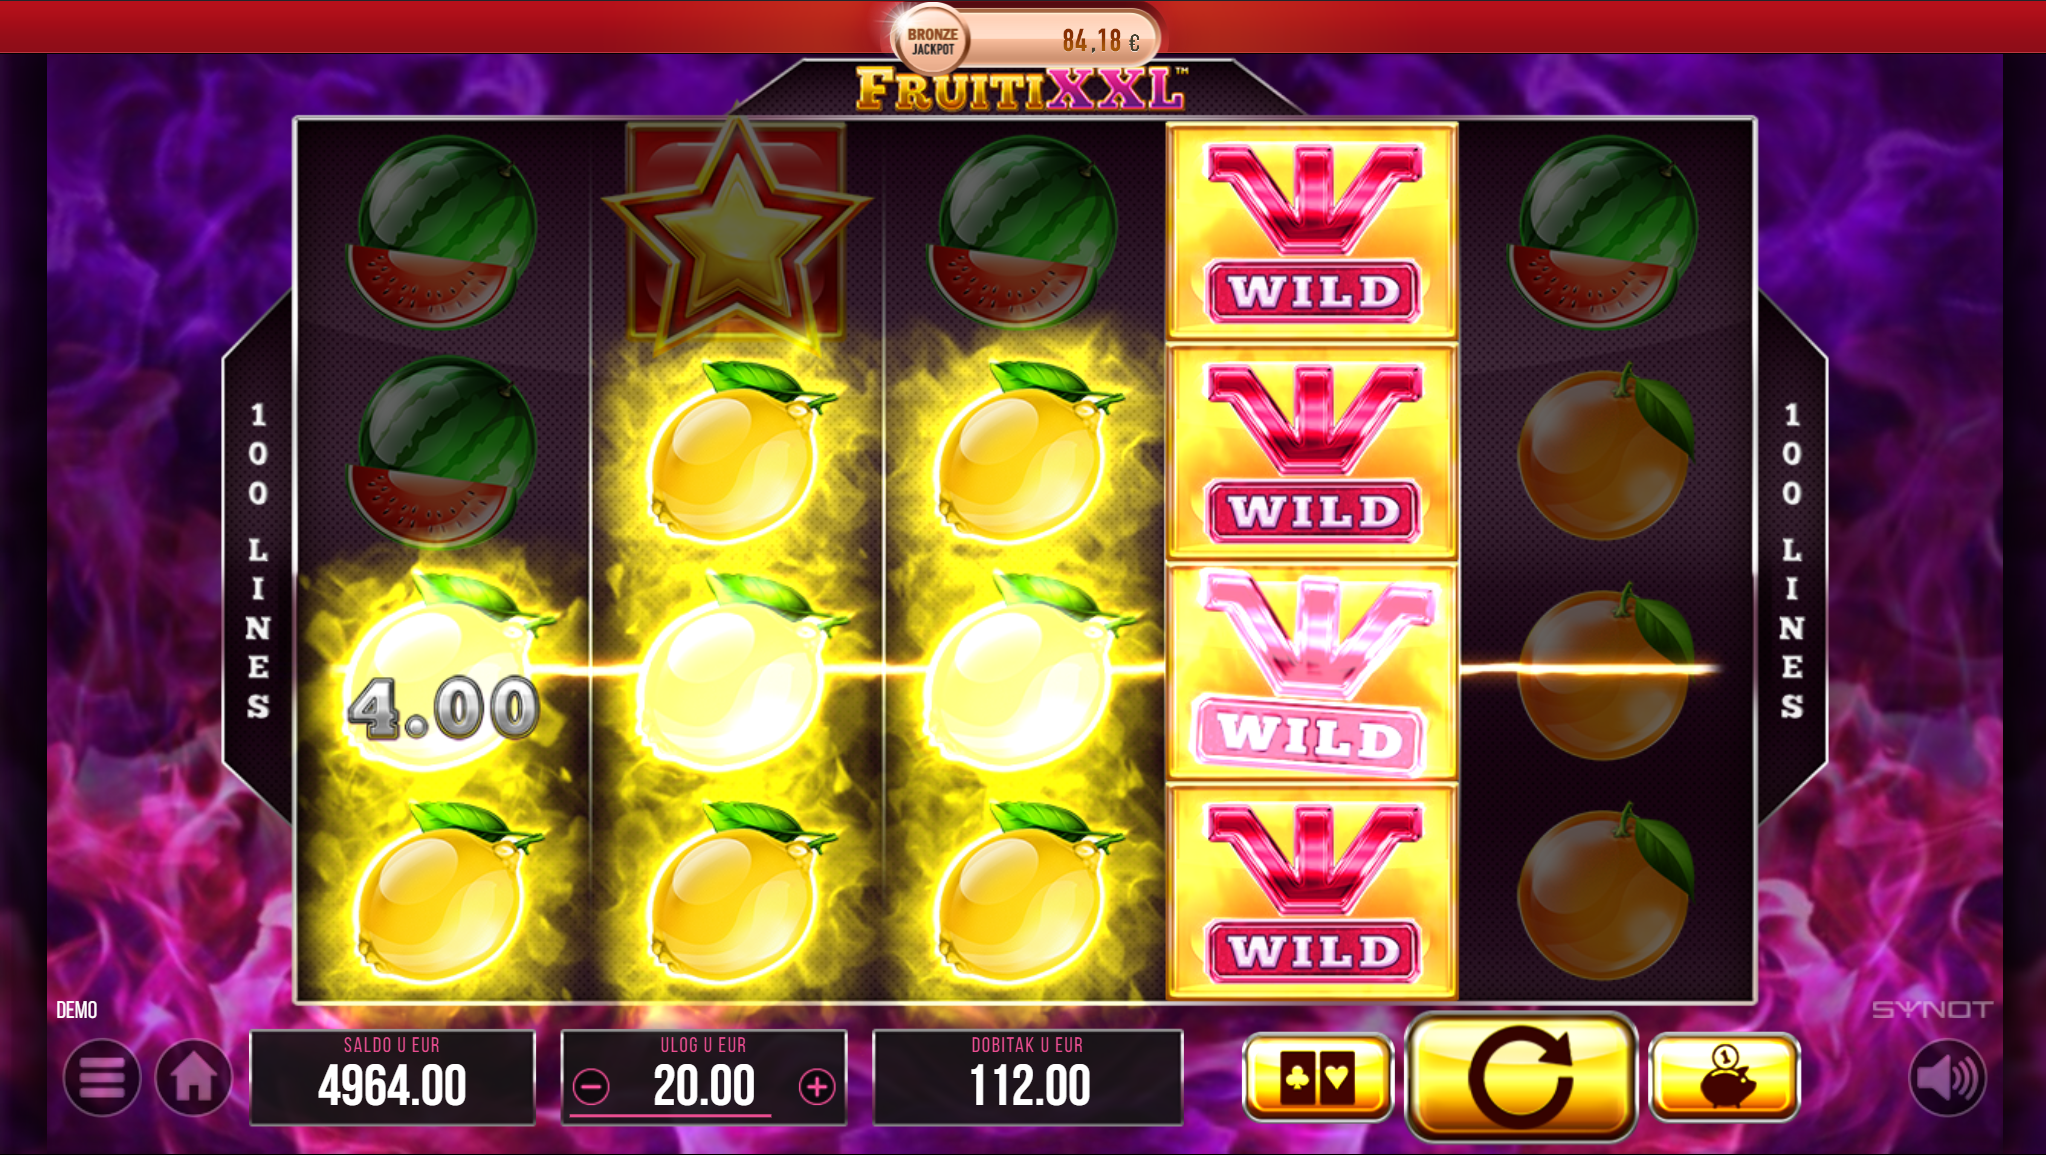The height and width of the screenshot is (1155, 2046).
Task: Go to the home lobby
Action: (x=194, y=1078)
